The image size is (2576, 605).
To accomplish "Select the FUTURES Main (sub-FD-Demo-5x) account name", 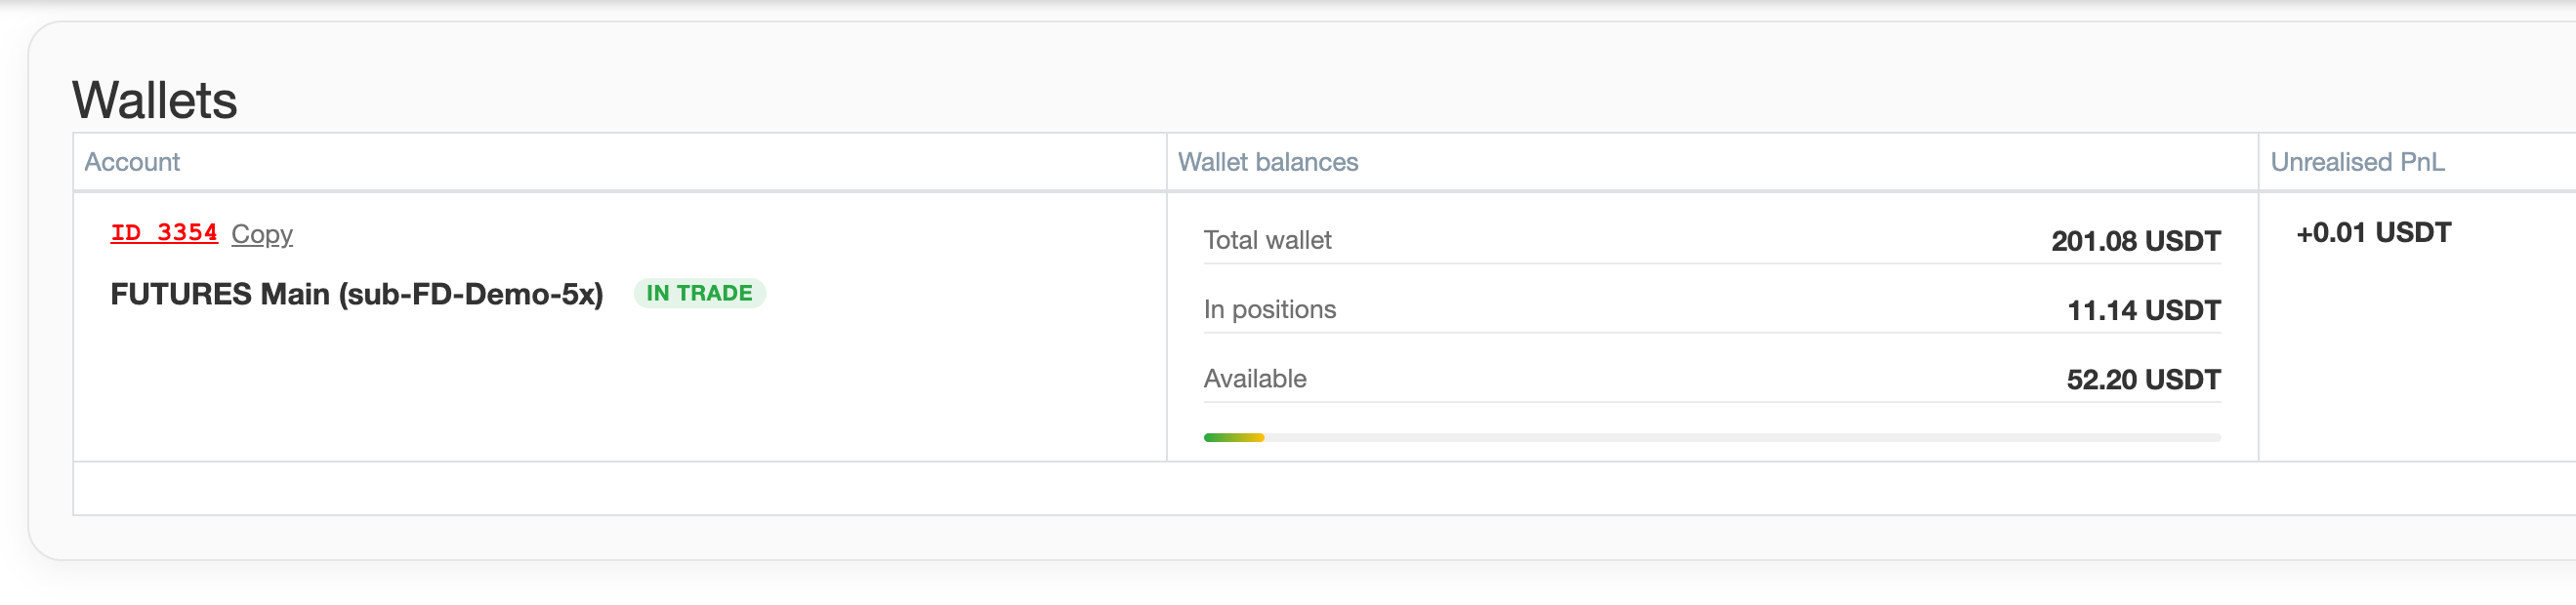I will click(355, 295).
